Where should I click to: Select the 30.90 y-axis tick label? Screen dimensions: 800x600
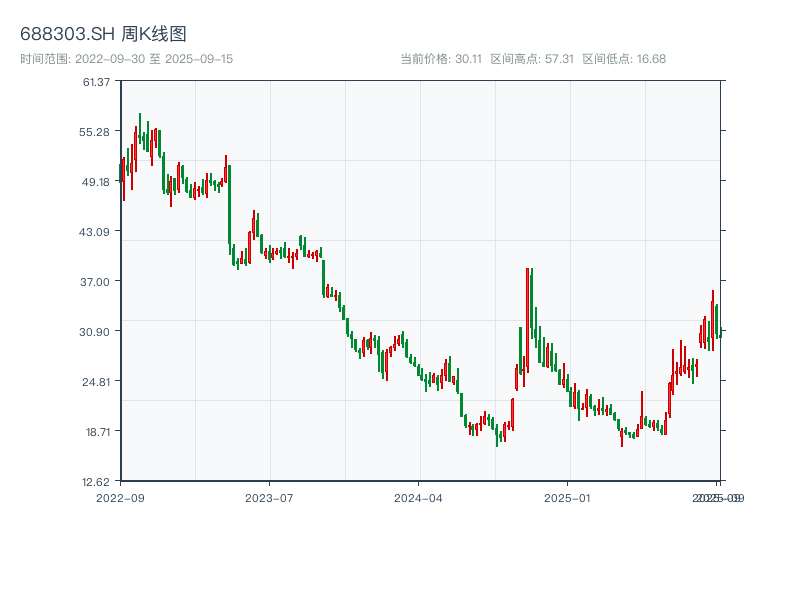(97, 331)
